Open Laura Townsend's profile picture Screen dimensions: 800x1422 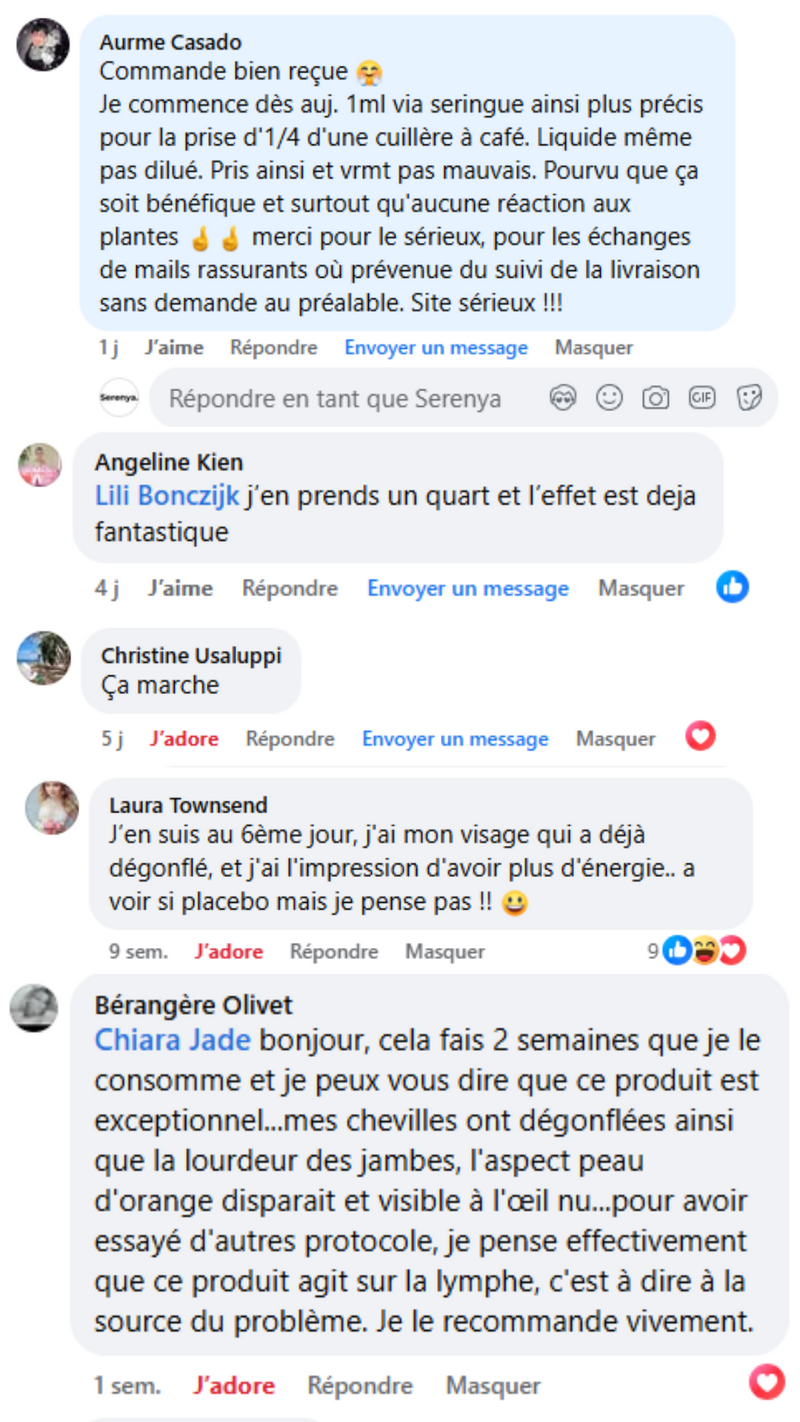[52, 808]
